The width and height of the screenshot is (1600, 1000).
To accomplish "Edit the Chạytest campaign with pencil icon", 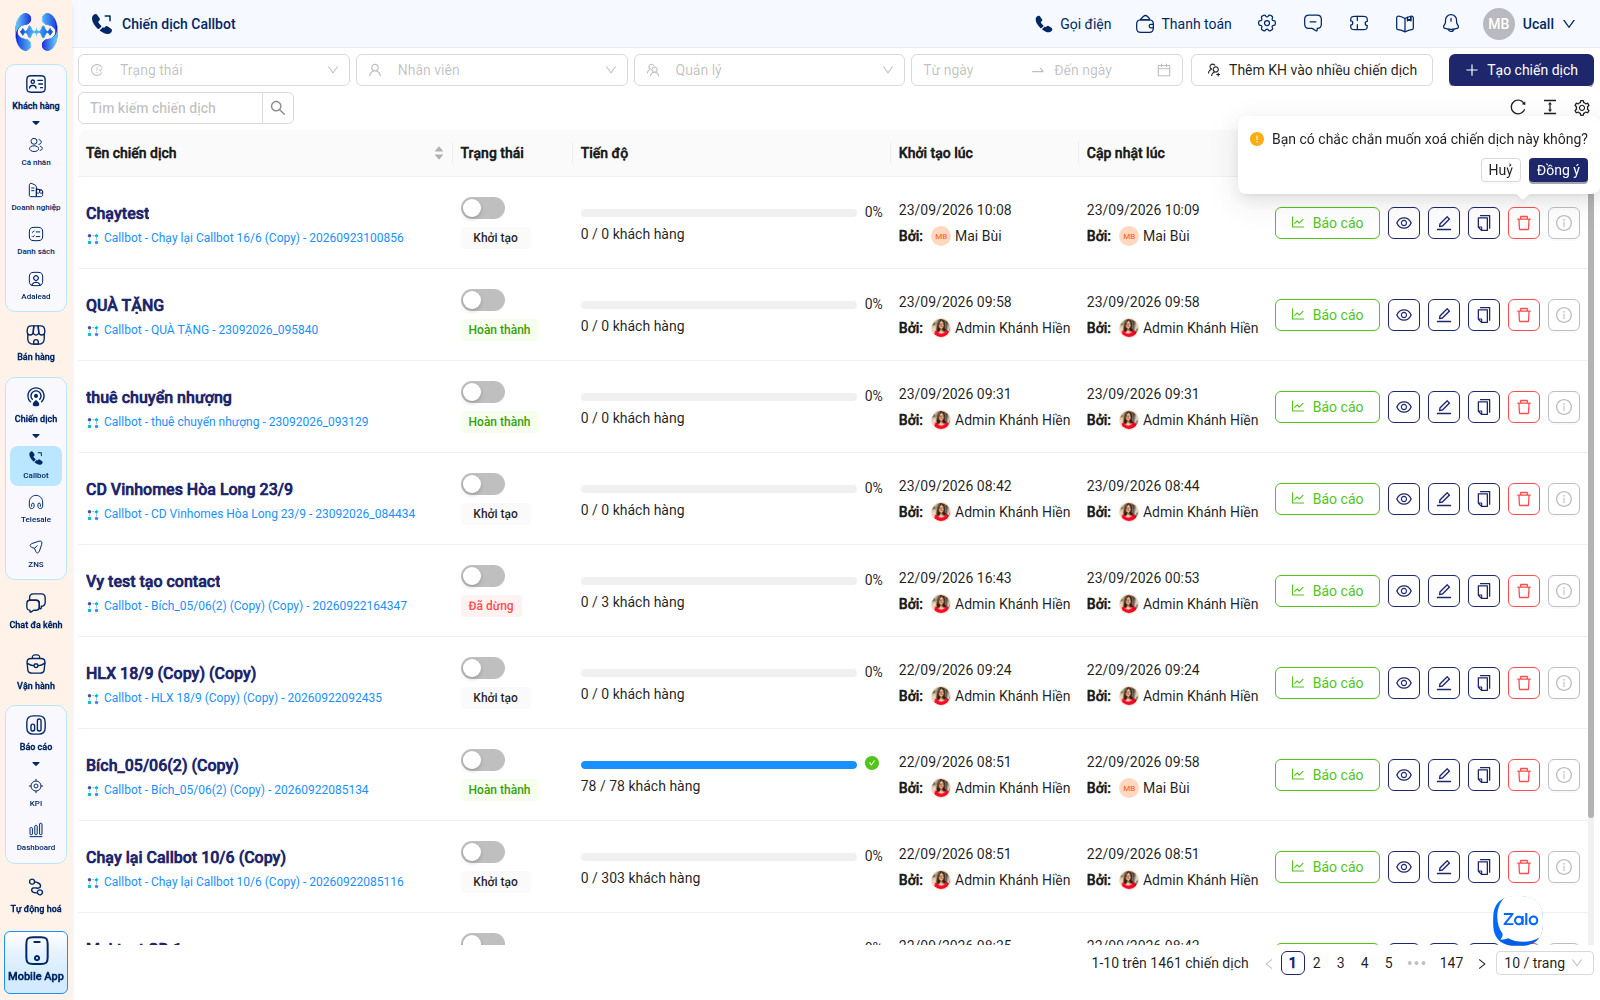I will 1443,223.
